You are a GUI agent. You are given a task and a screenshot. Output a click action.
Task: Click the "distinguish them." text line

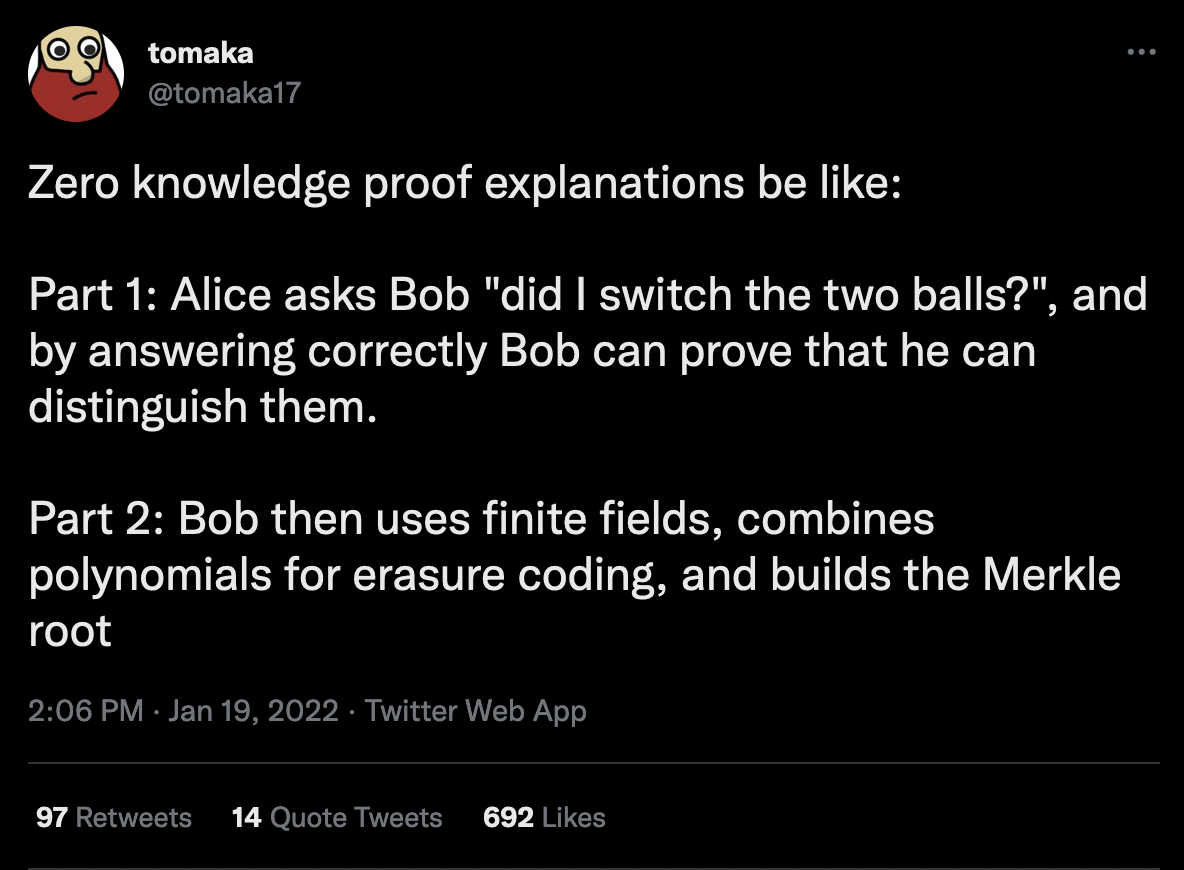pyautogui.click(x=202, y=407)
